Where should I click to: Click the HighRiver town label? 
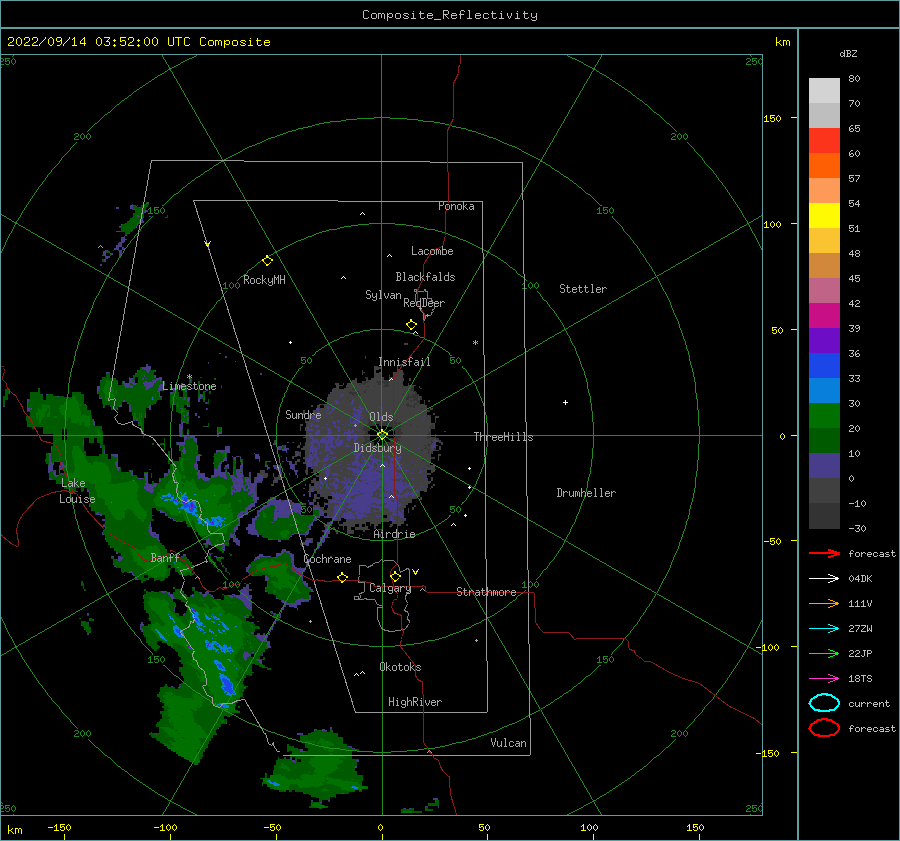pyautogui.click(x=415, y=702)
